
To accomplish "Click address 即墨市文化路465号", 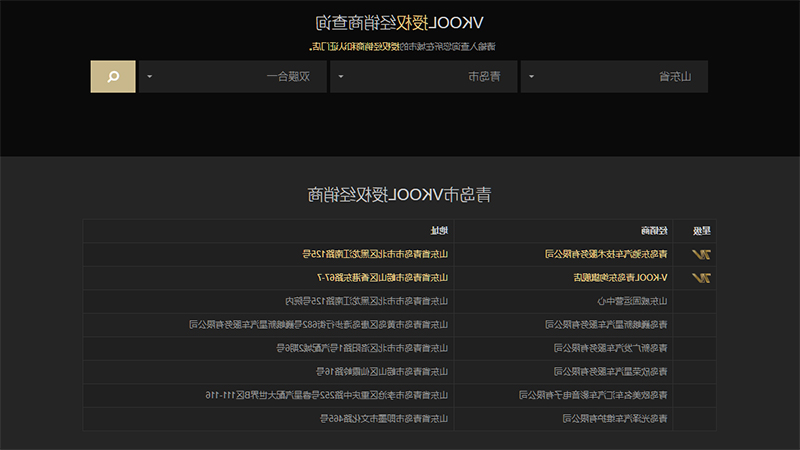I will [384, 418].
